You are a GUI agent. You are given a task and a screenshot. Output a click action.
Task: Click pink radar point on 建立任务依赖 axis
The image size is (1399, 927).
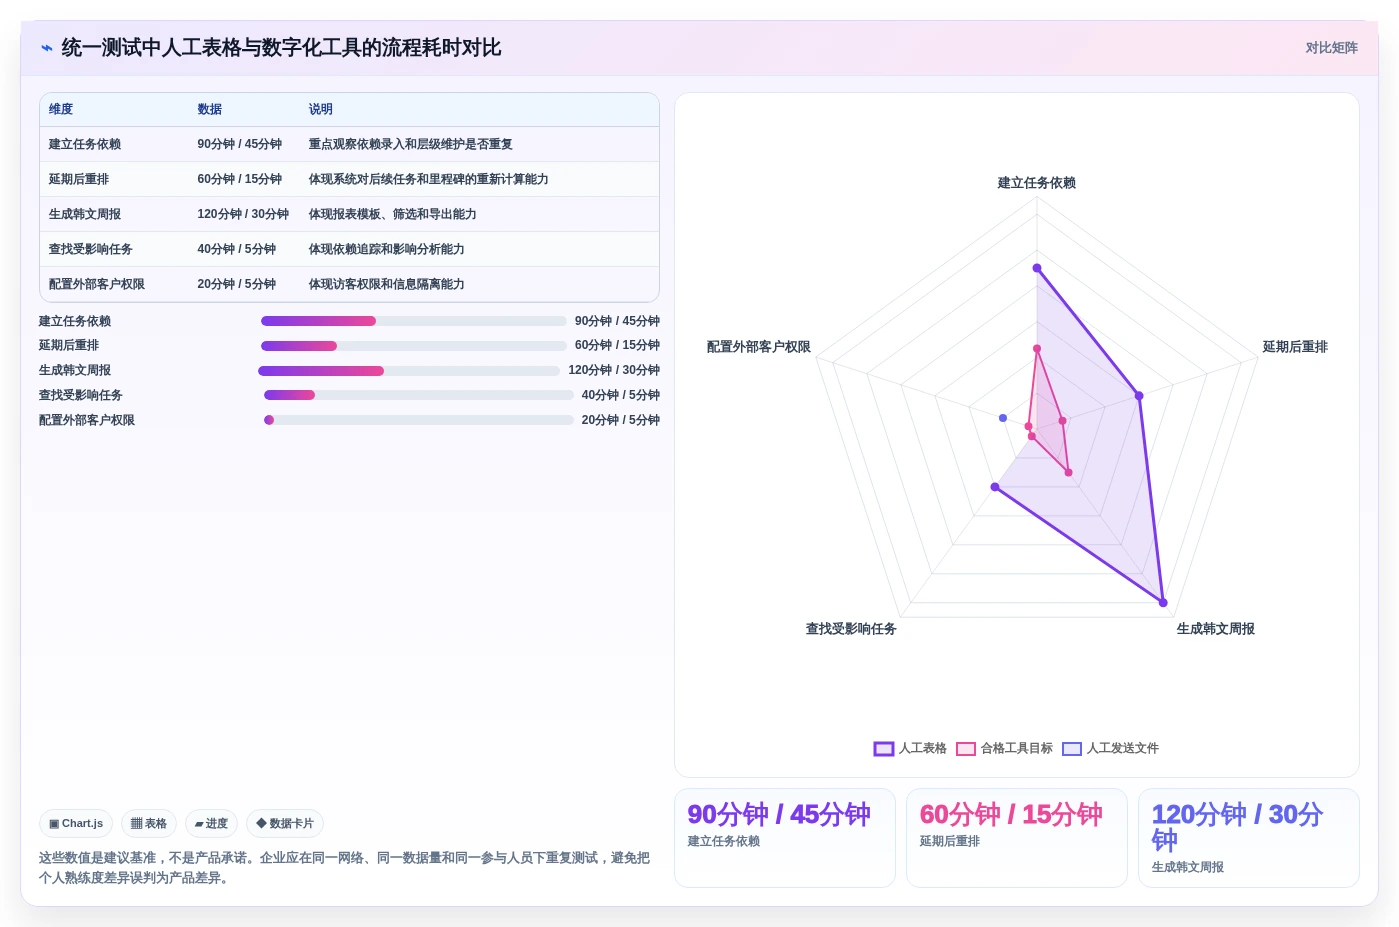click(x=1037, y=349)
